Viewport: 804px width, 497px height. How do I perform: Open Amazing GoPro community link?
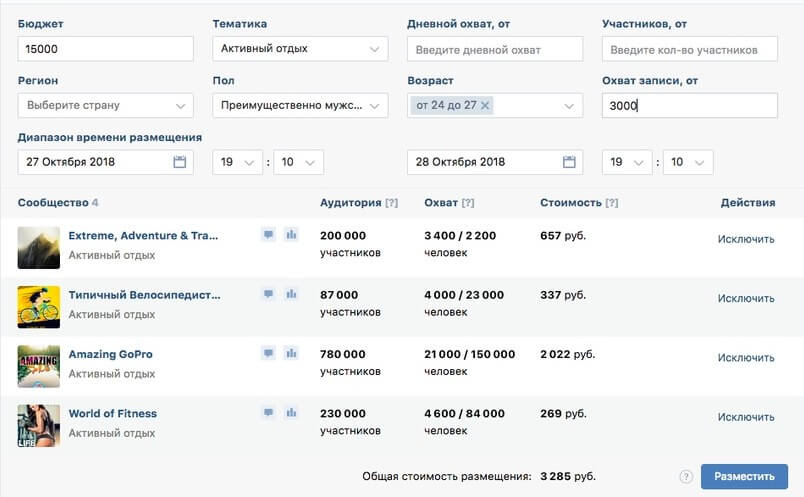coord(111,354)
